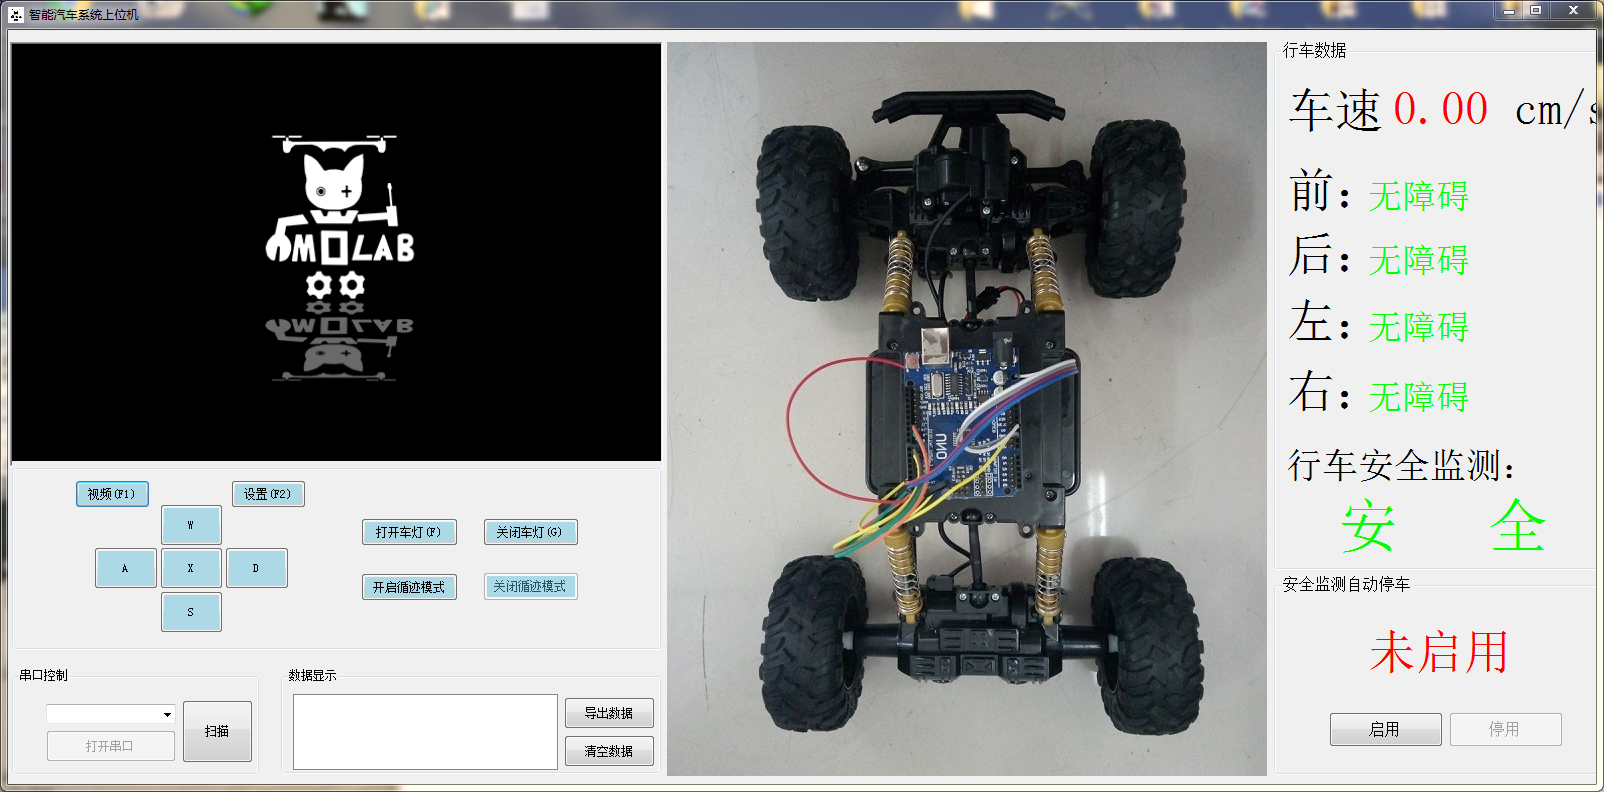Viewport: 1604px width, 792px height.
Task: Clear data with 清空数据 button
Action: 609,751
